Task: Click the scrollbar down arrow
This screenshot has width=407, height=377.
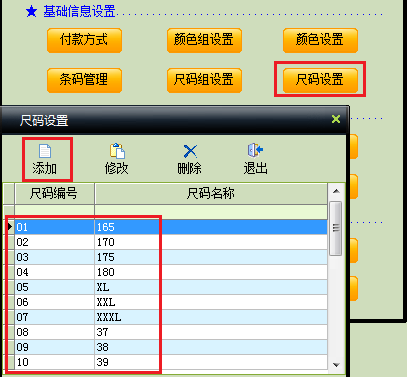Action: [x=336, y=365]
